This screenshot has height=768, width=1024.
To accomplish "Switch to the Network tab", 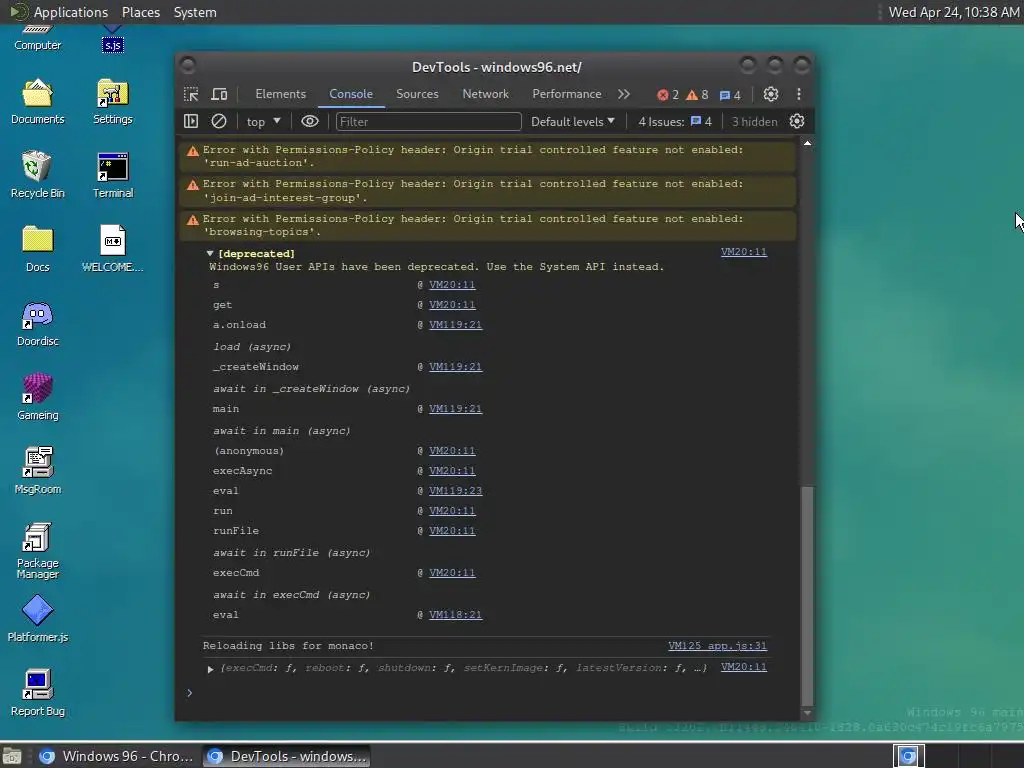I will [485, 94].
